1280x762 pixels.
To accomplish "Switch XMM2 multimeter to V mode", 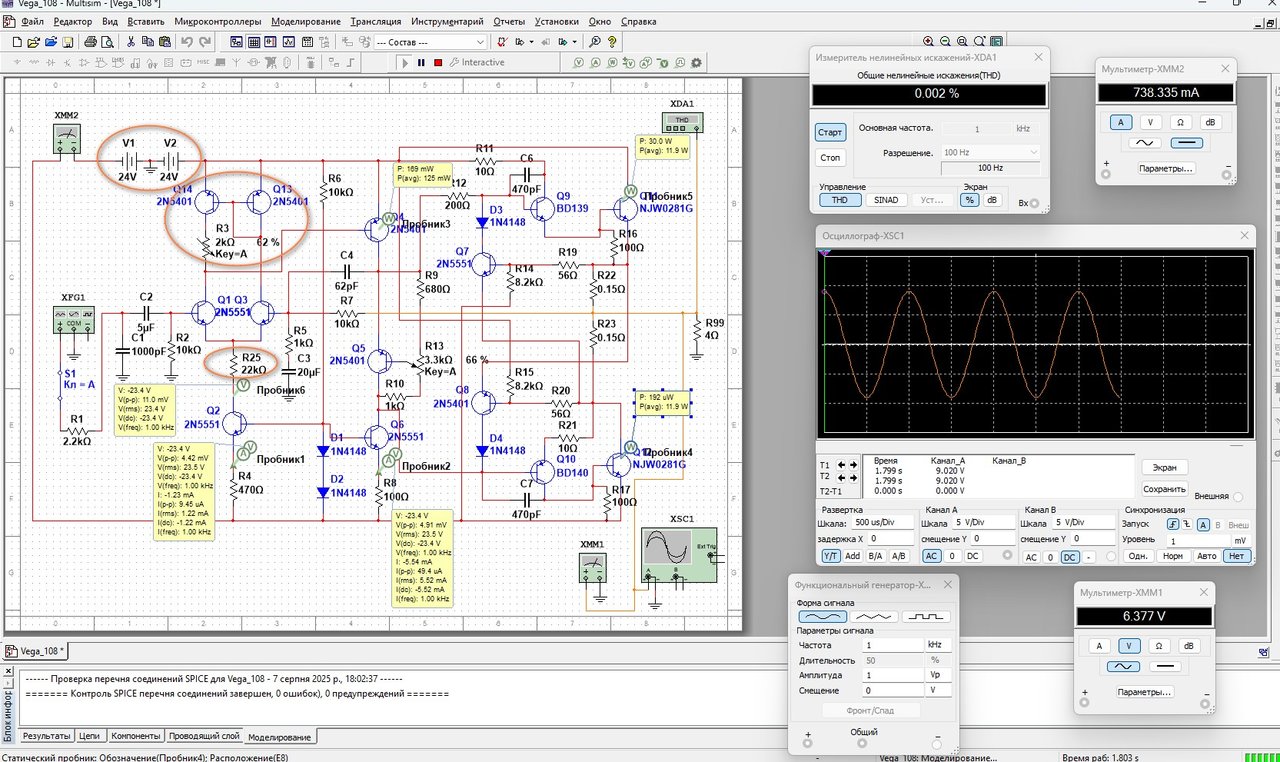I will (1153, 122).
